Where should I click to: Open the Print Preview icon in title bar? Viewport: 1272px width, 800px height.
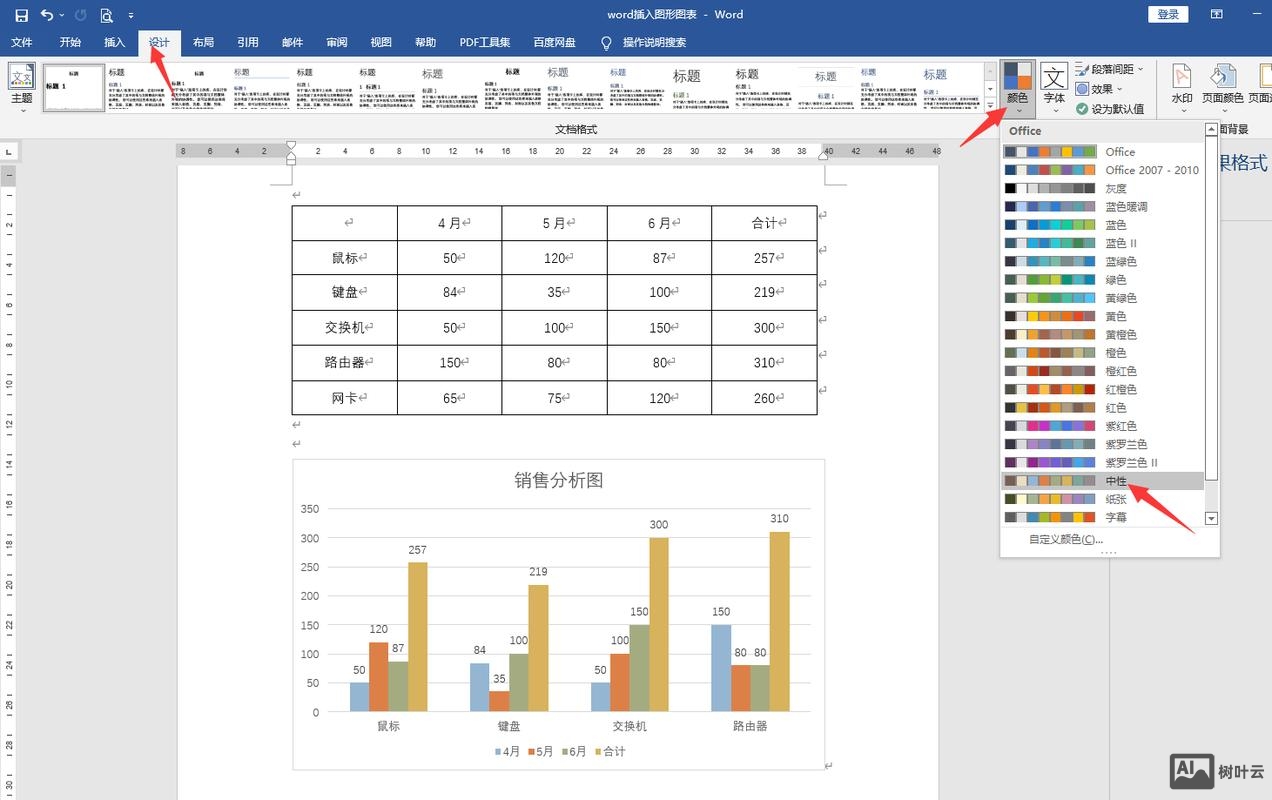click(x=106, y=15)
